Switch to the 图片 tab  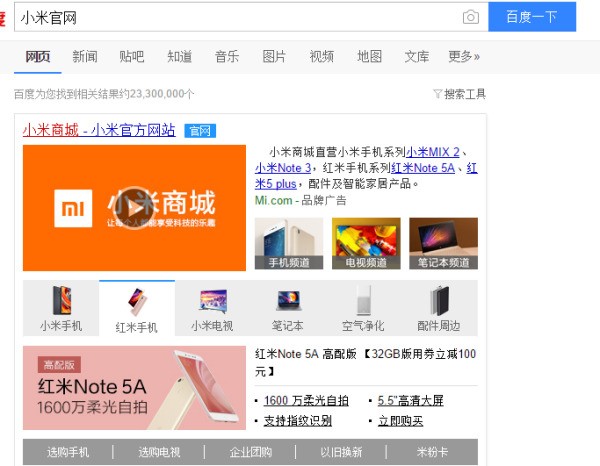point(274,56)
